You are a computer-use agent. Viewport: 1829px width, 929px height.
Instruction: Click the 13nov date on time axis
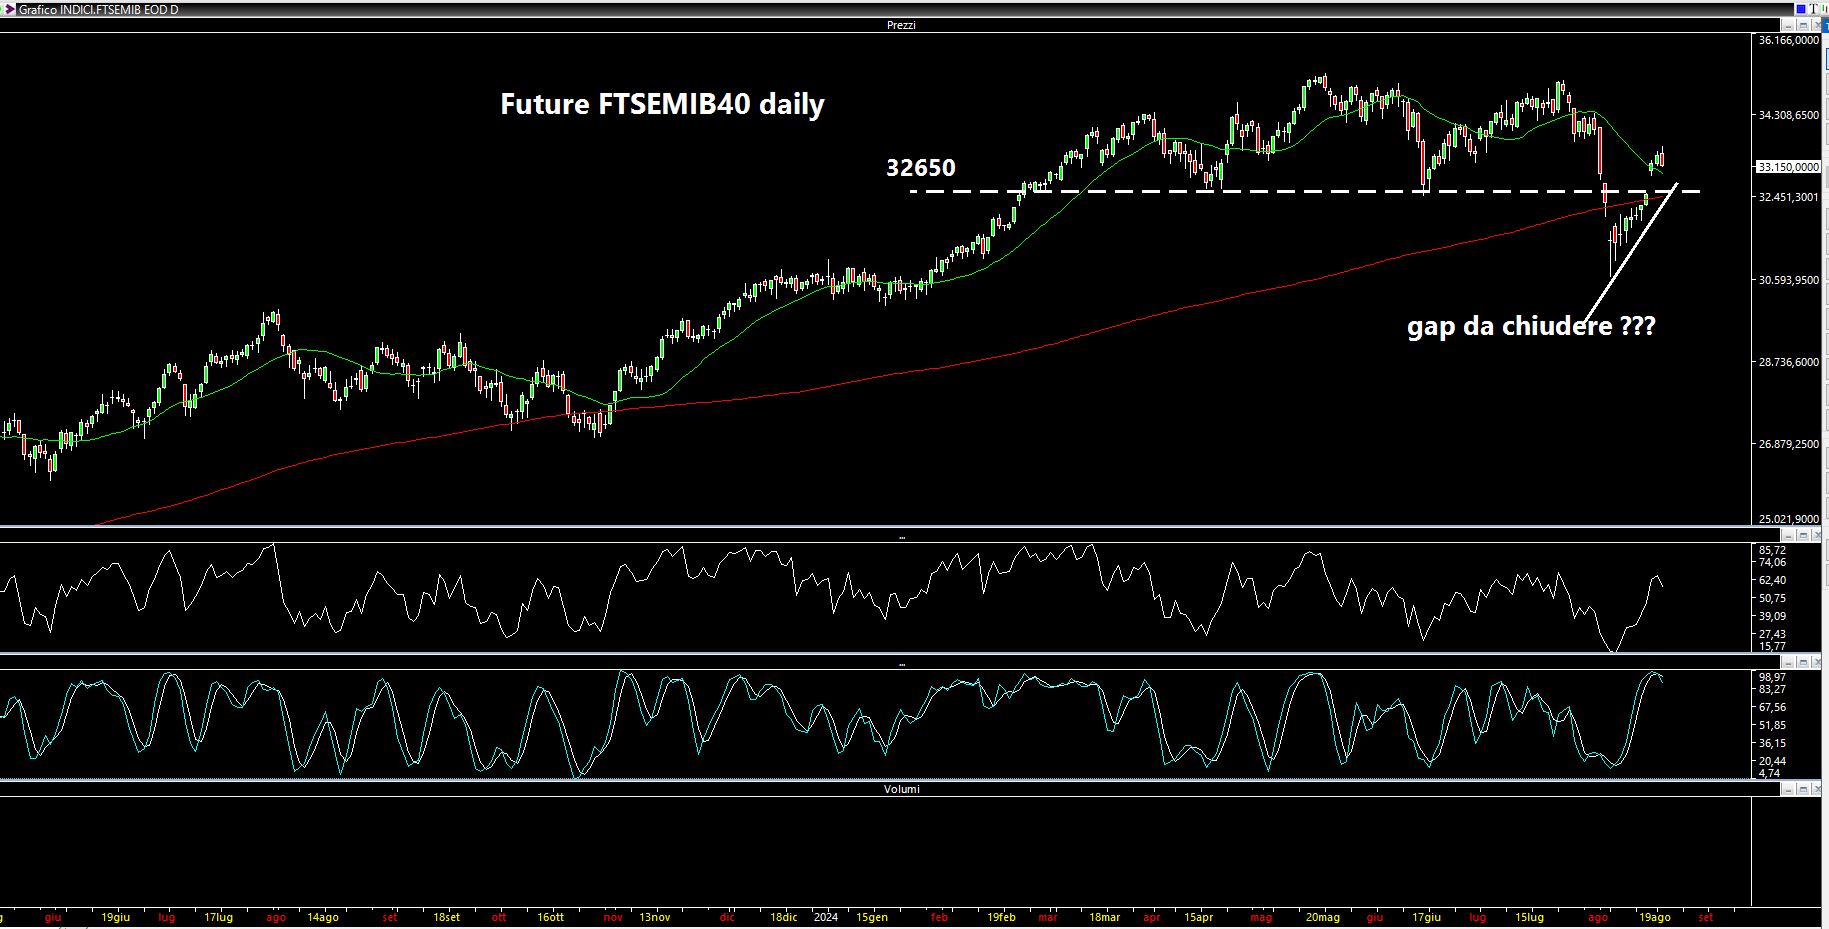[654, 917]
